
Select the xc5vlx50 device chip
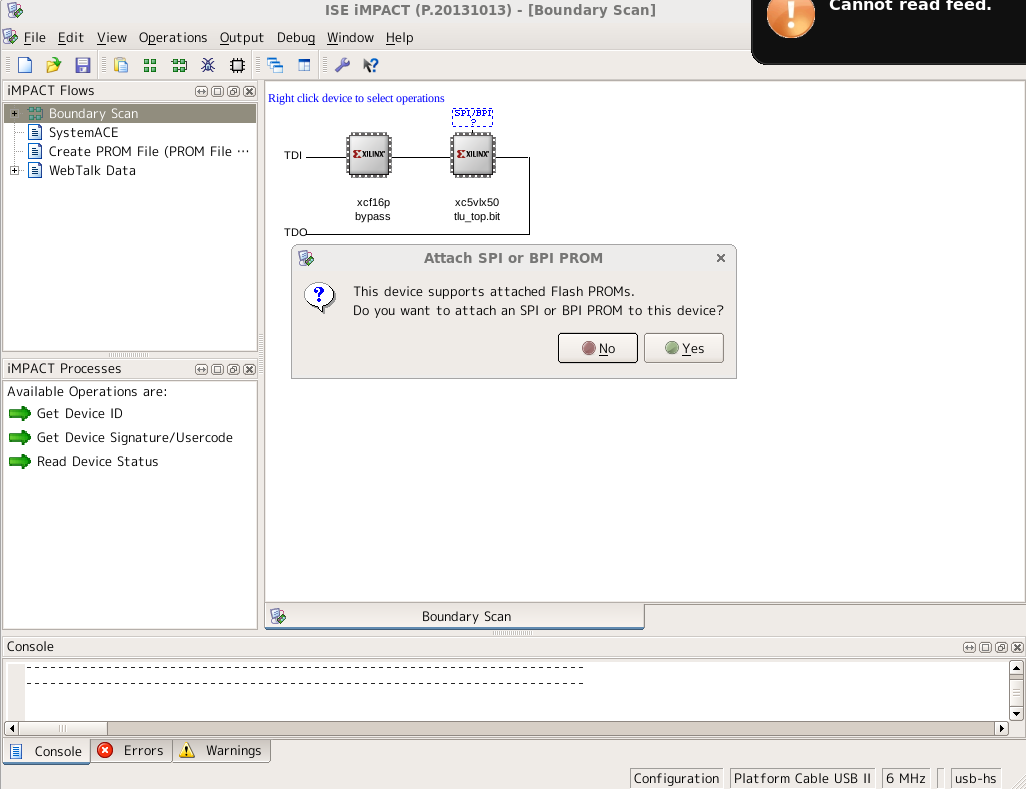pyautogui.click(x=472, y=155)
